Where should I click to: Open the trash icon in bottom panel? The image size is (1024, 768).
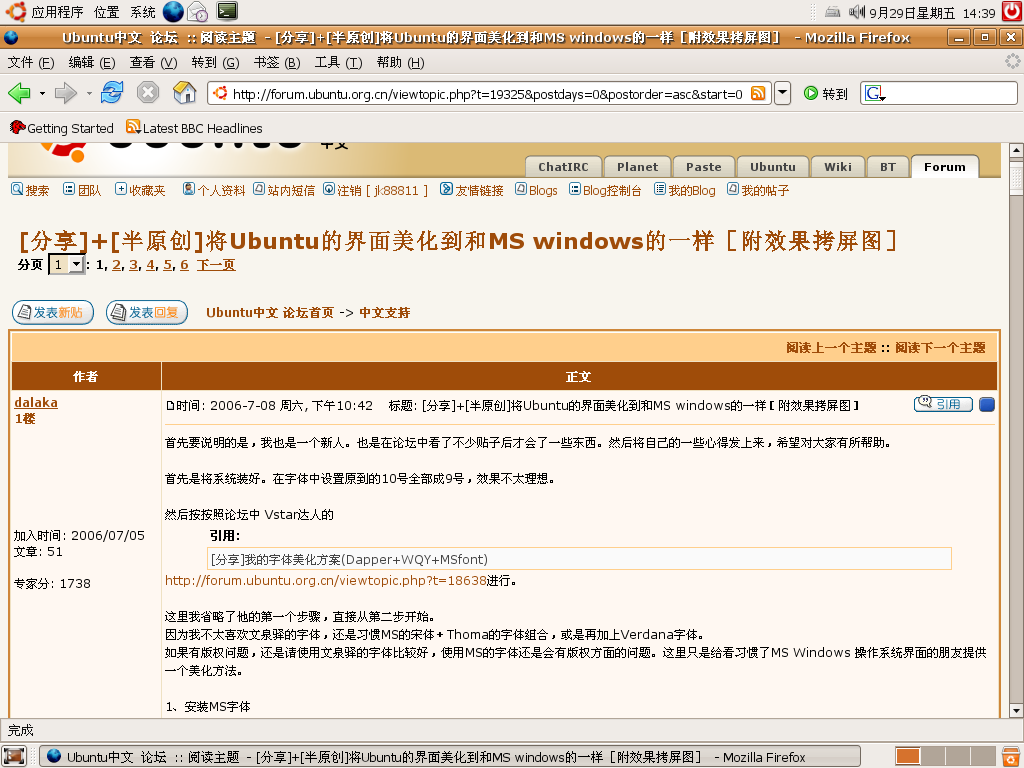[1010, 756]
